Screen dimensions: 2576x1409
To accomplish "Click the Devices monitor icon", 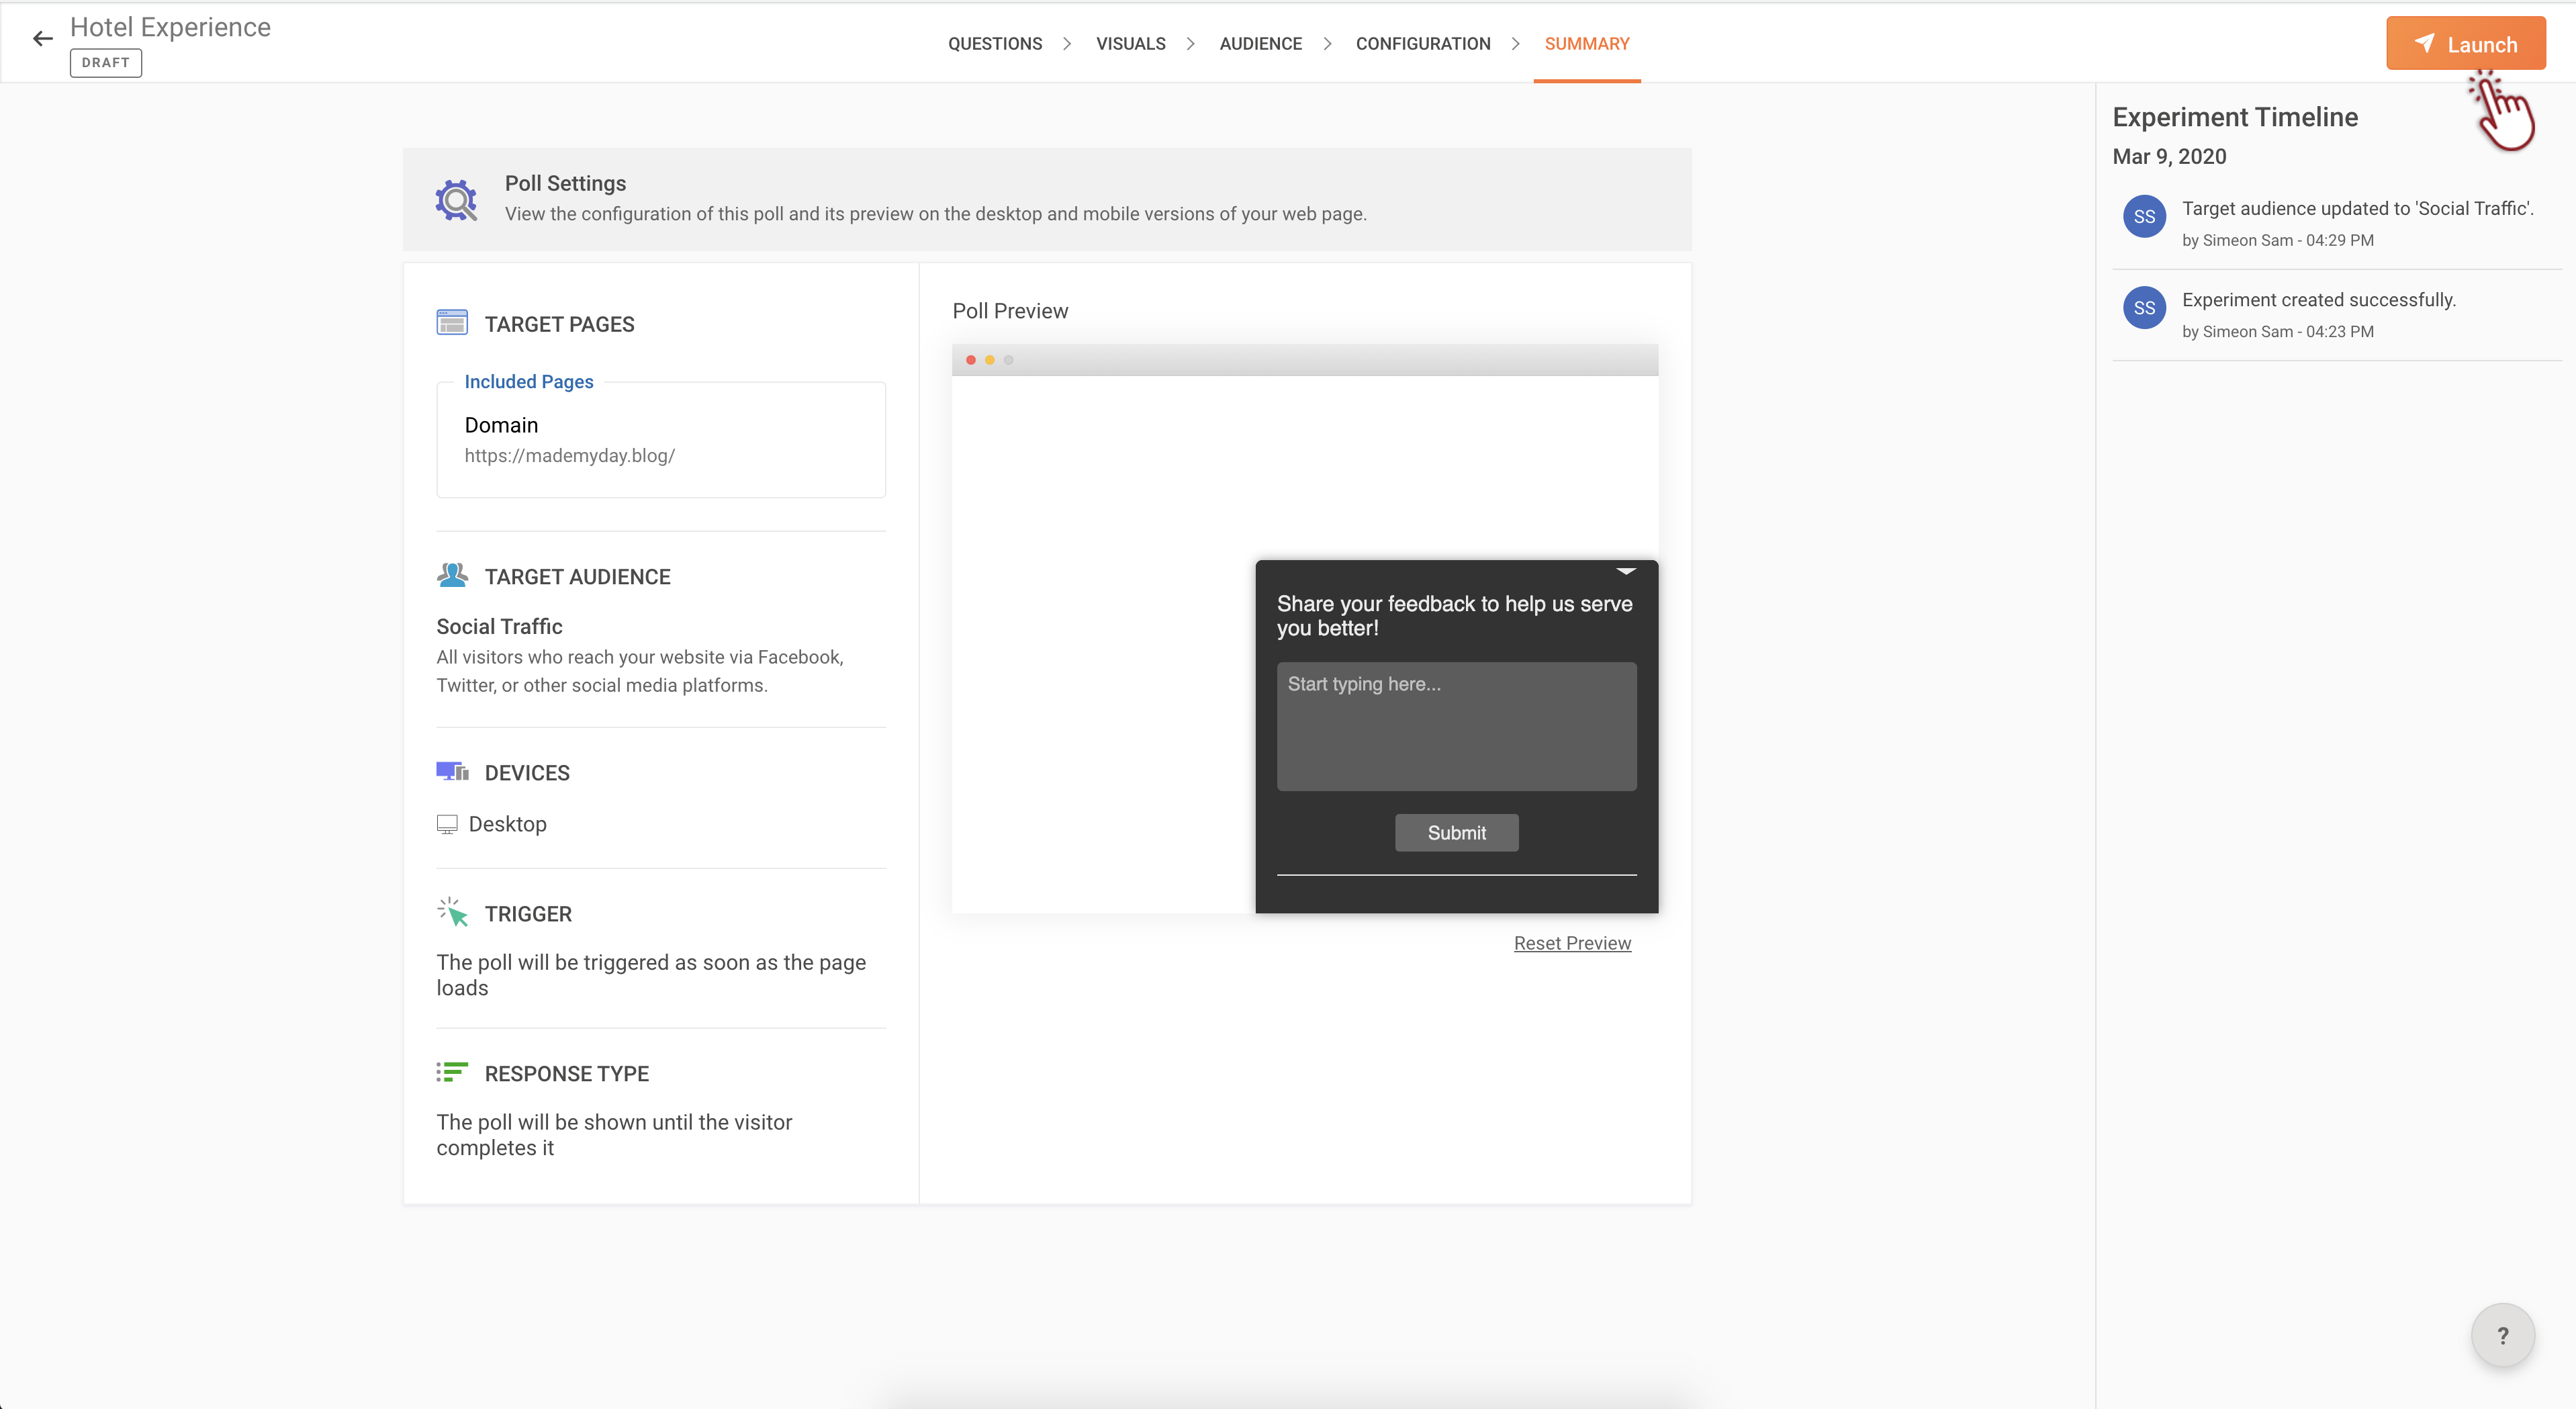I will [x=452, y=772].
